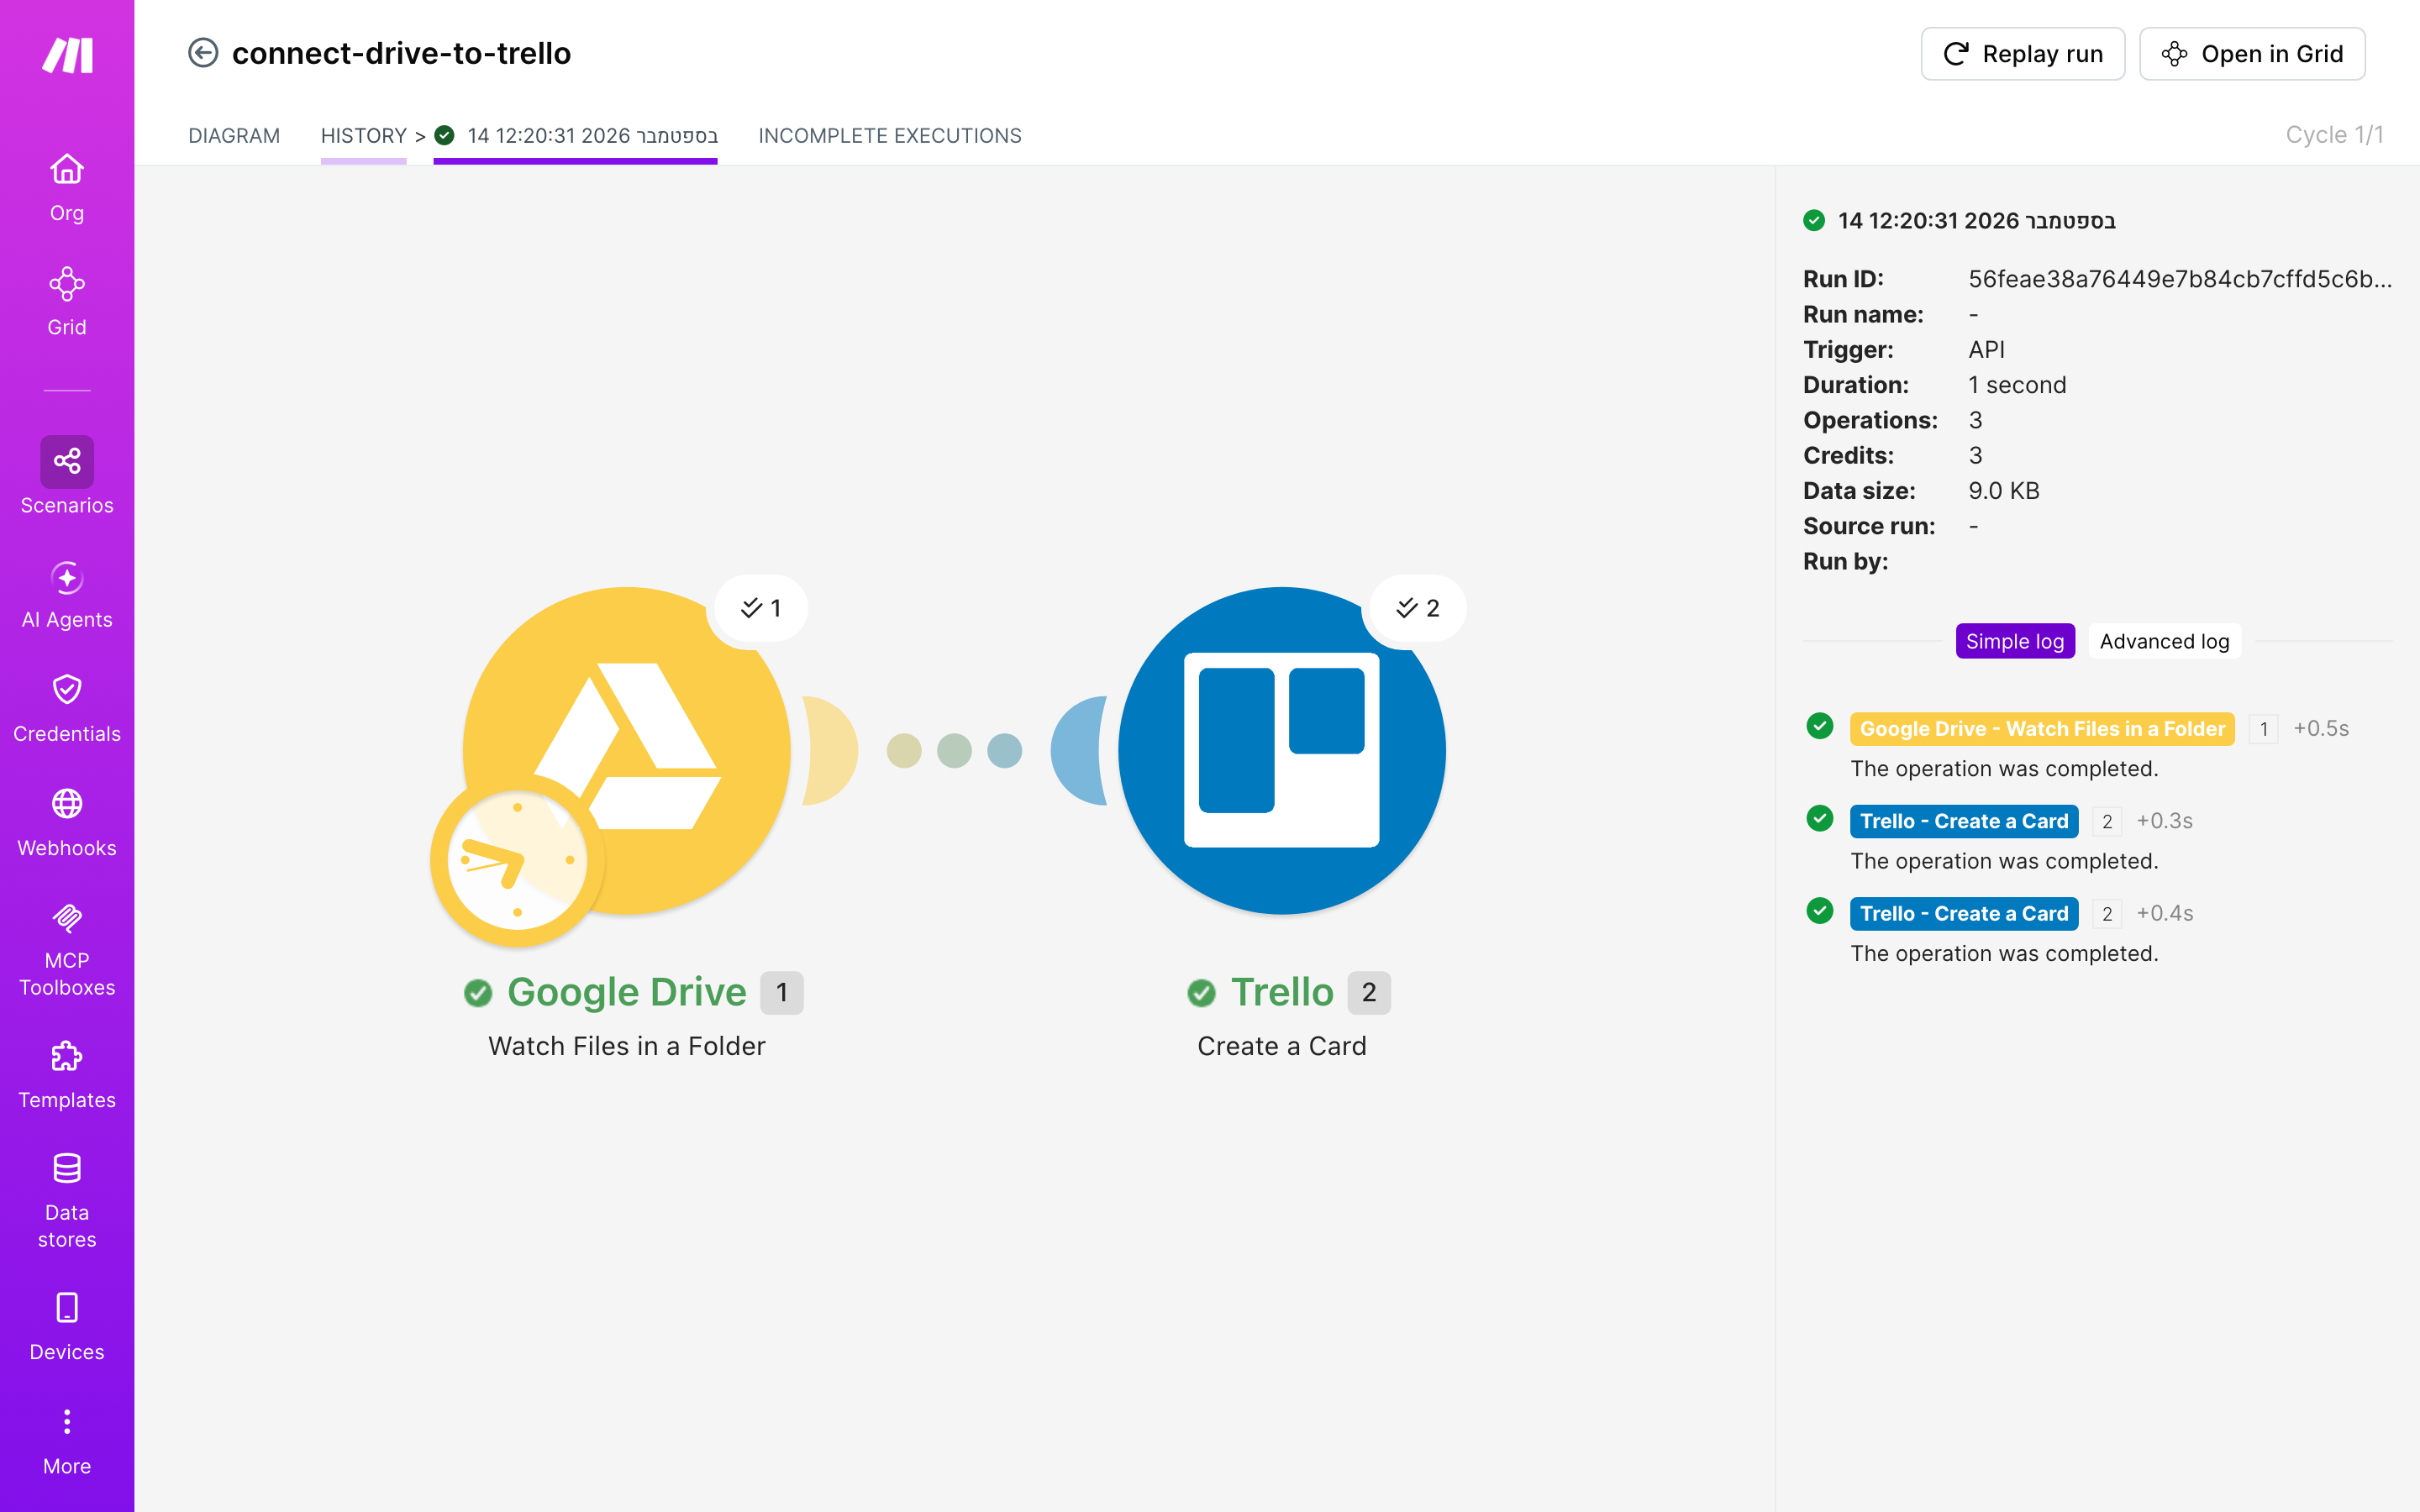Click the Replay run button
Viewport: 2420px width, 1512px height.
pyautogui.click(x=2022, y=54)
